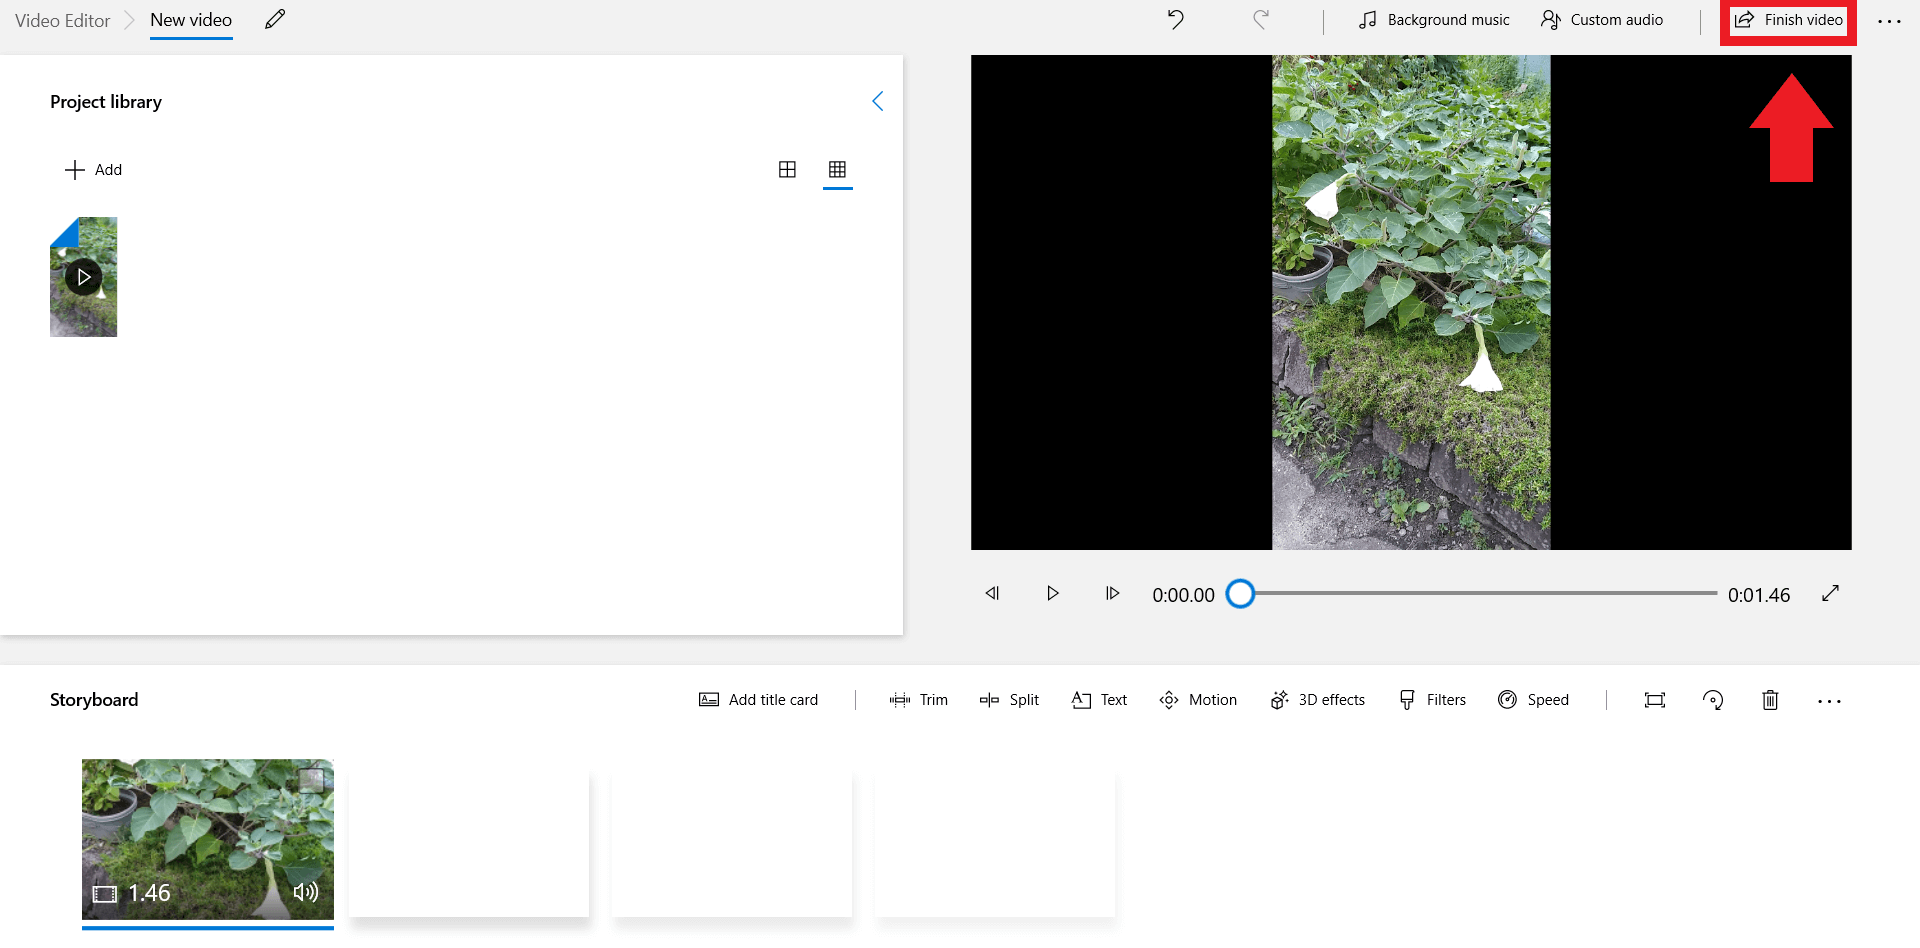Open more options in top bar
Screen dimensions: 1920x948
click(1889, 21)
